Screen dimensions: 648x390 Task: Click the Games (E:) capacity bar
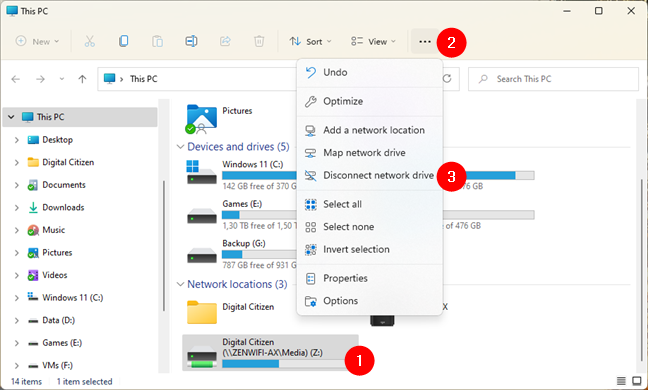pyautogui.click(x=259, y=215)
